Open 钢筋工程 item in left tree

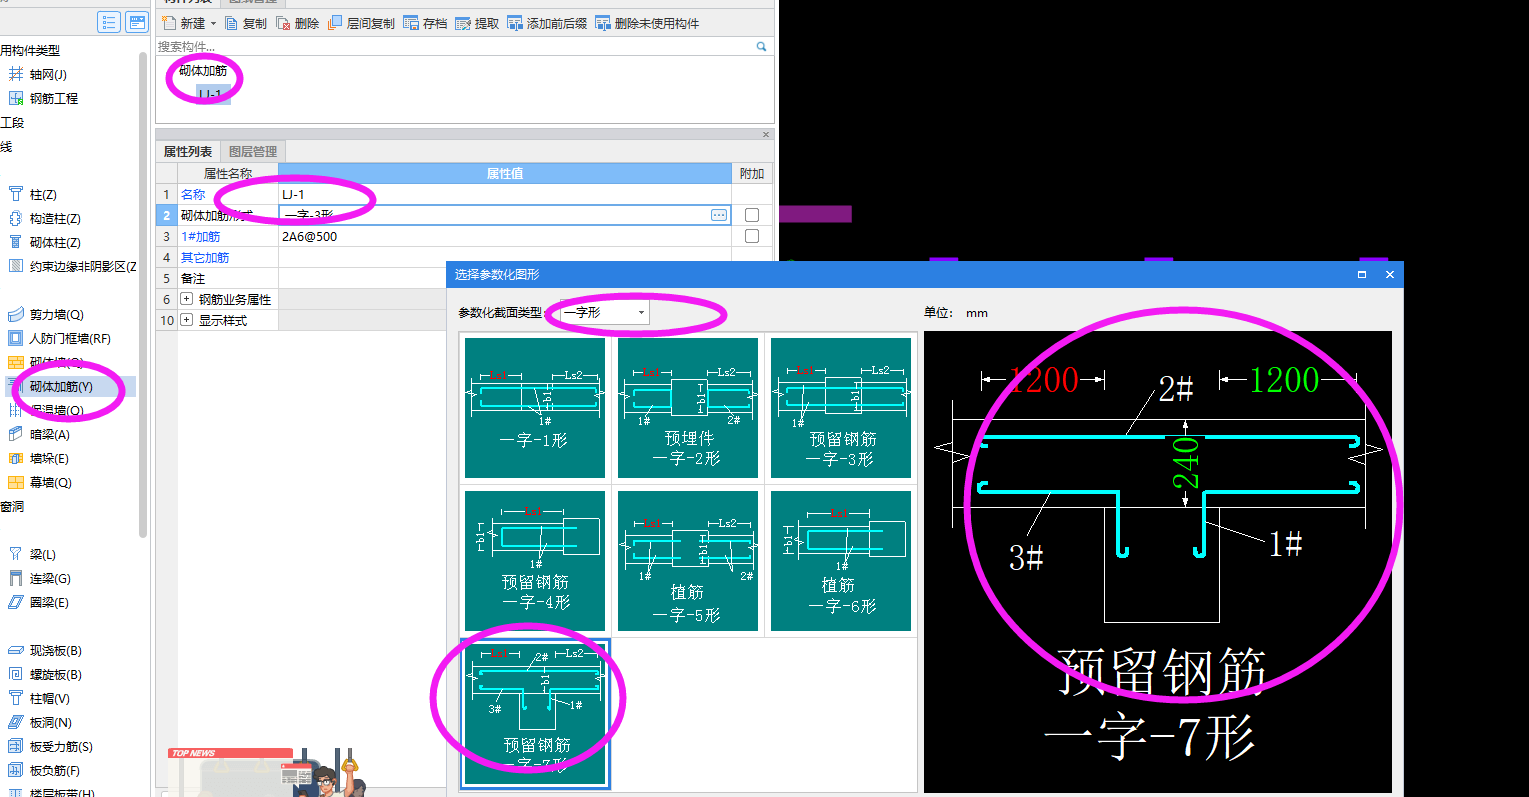coord(44,98)
